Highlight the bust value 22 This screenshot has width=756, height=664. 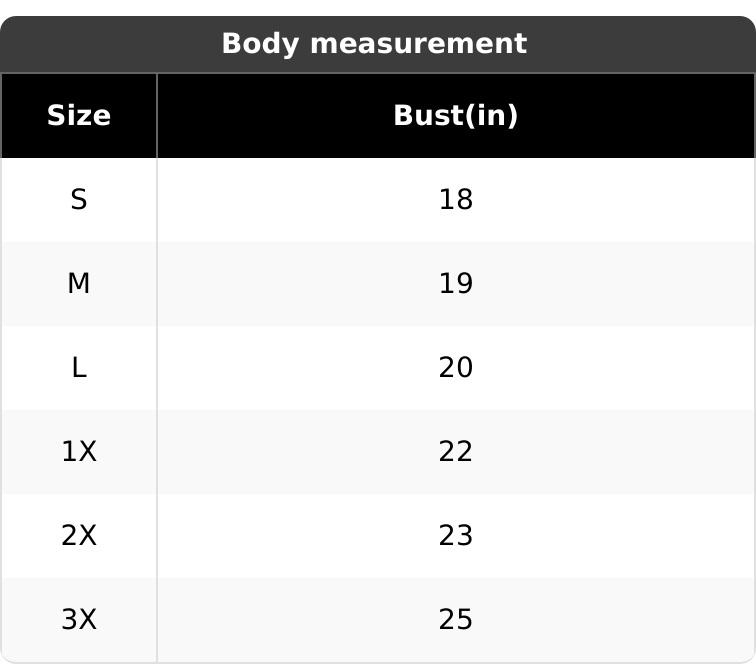pyautogui.click(x=455, y=452)
